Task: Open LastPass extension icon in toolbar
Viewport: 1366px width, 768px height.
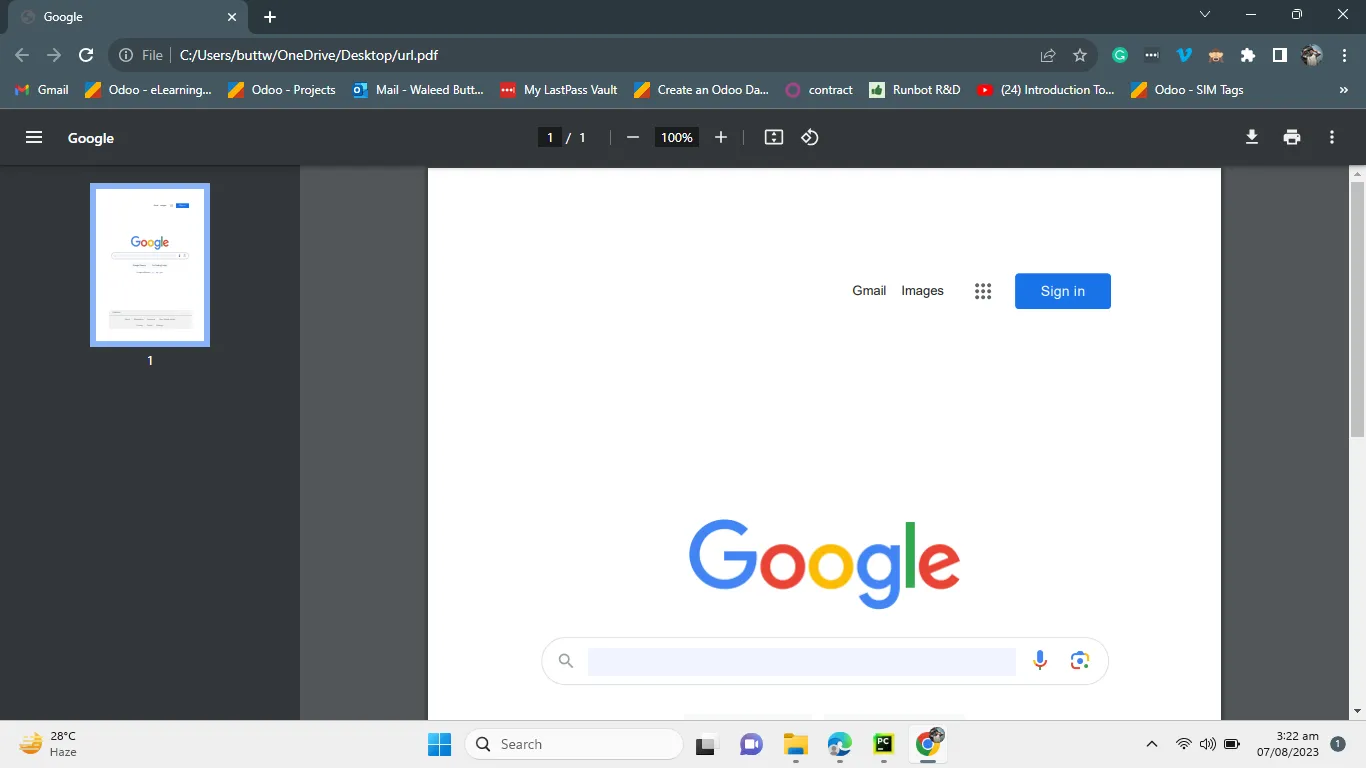Action: [x=1152, y=56]
